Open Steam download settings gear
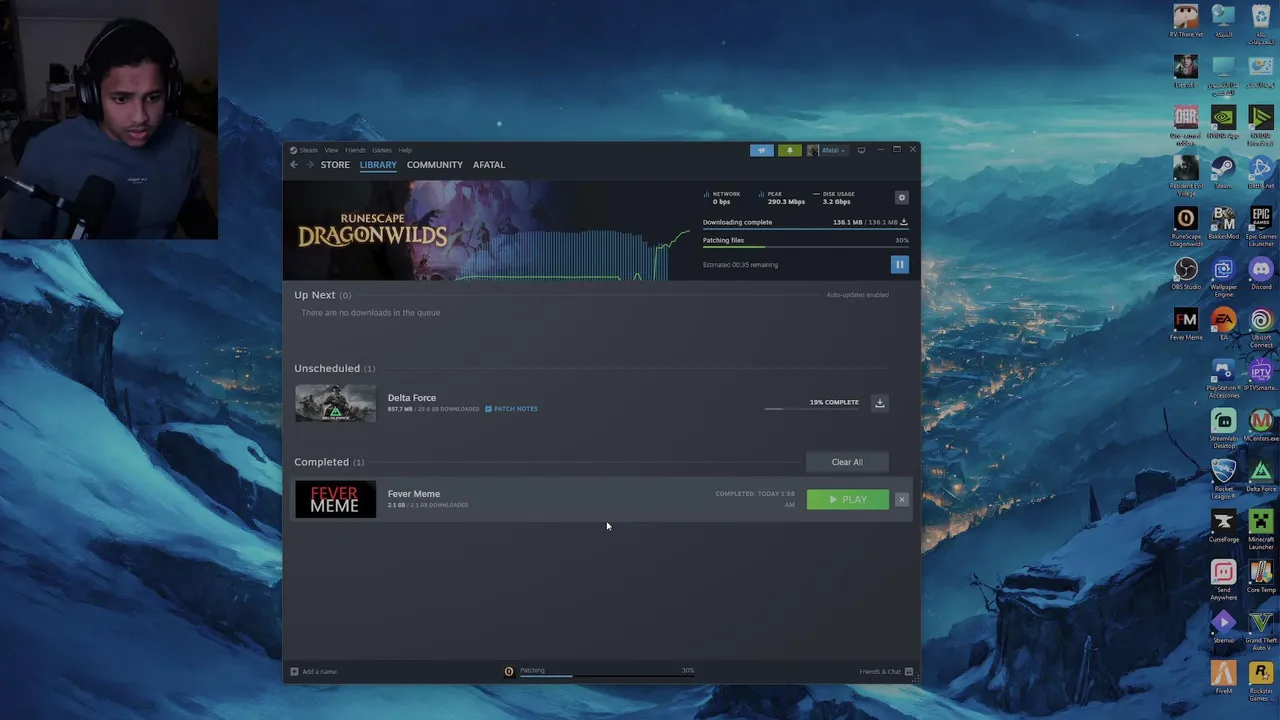Viewport: 1280px width, 720px height. [x=901, y=197]
